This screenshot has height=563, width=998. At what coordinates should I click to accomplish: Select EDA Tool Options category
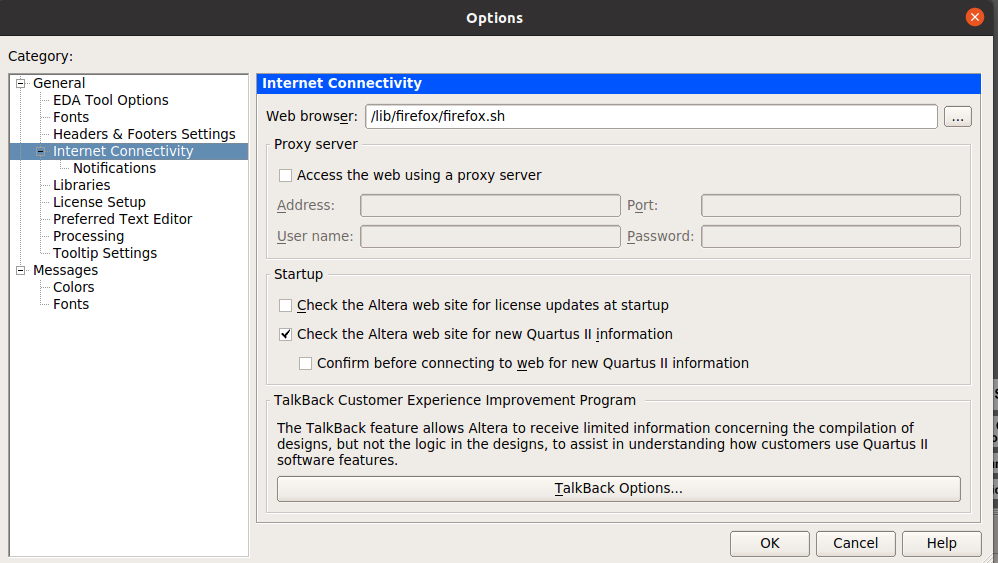point(110,100)
